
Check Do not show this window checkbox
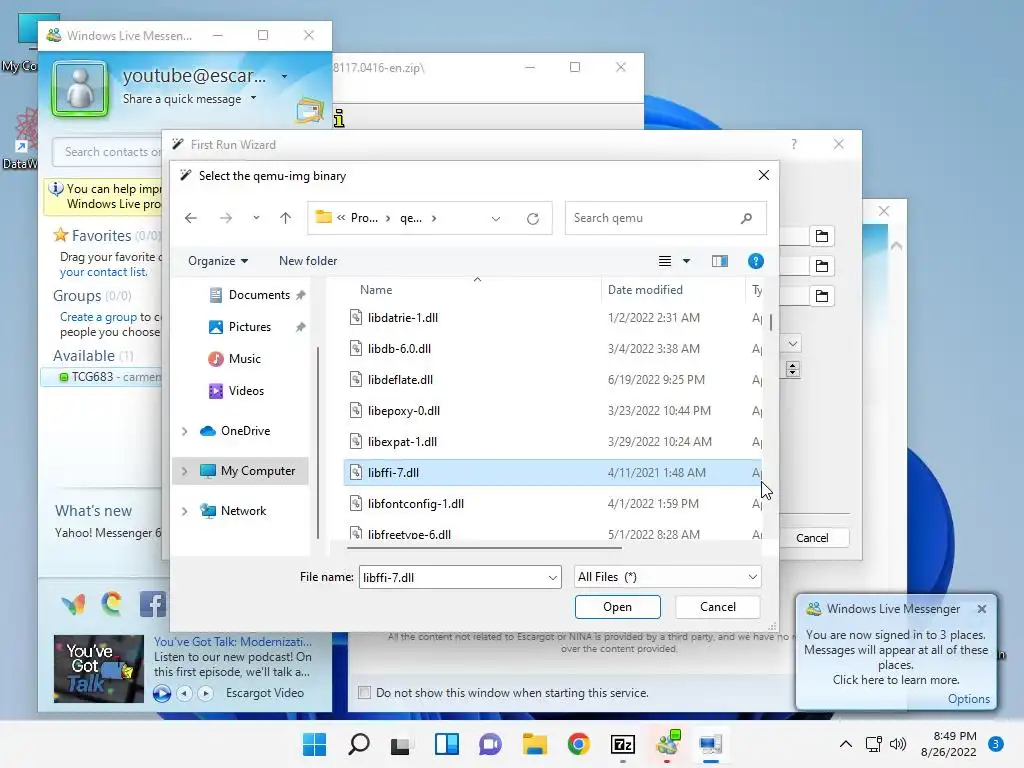coord(364,692)
